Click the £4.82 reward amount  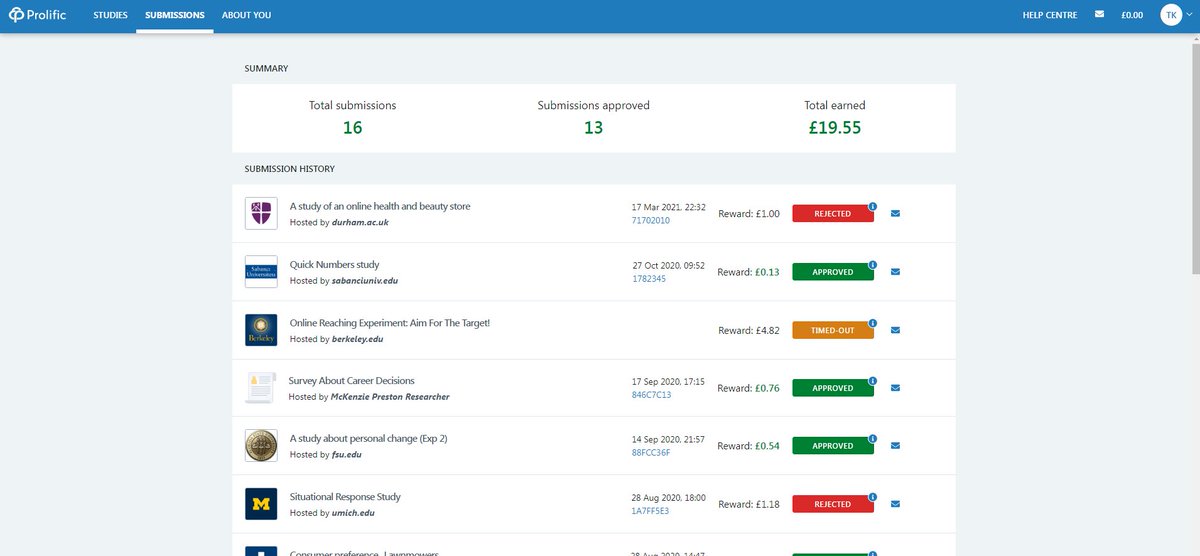(x=767, y=330)
